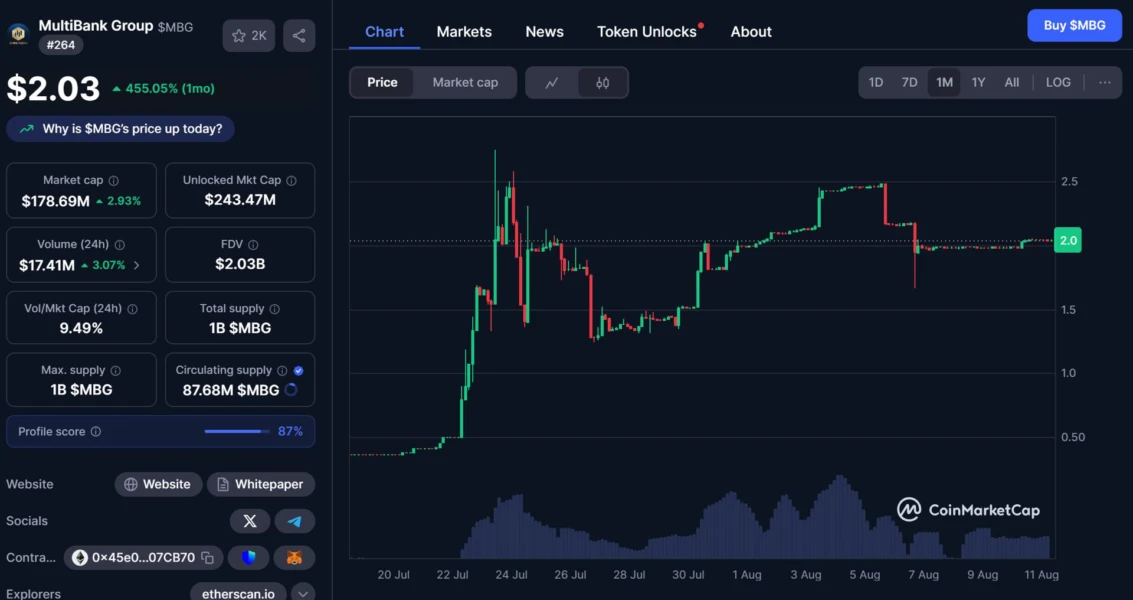
Task: Enable LOG scale on the chart
Action: click(x=1057, y=82)
